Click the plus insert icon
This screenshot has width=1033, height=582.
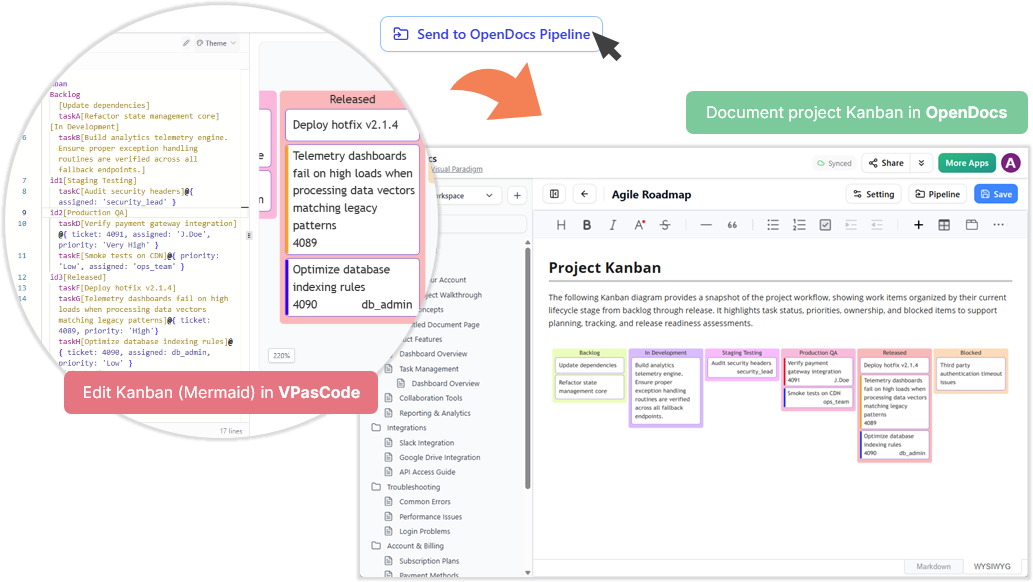click(918, 225)
